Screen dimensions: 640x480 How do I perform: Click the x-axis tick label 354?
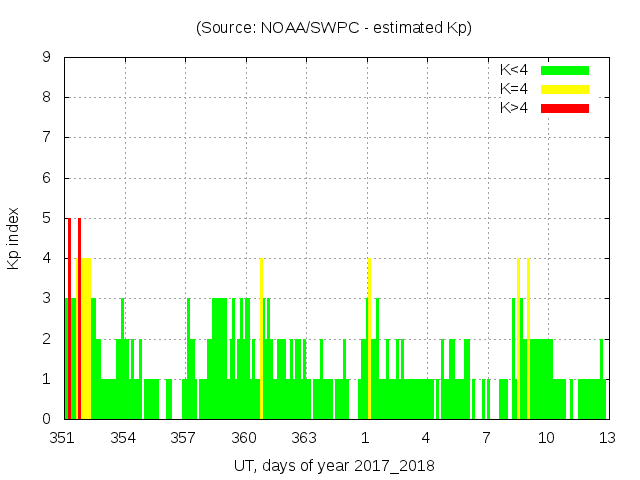point(123,438)
